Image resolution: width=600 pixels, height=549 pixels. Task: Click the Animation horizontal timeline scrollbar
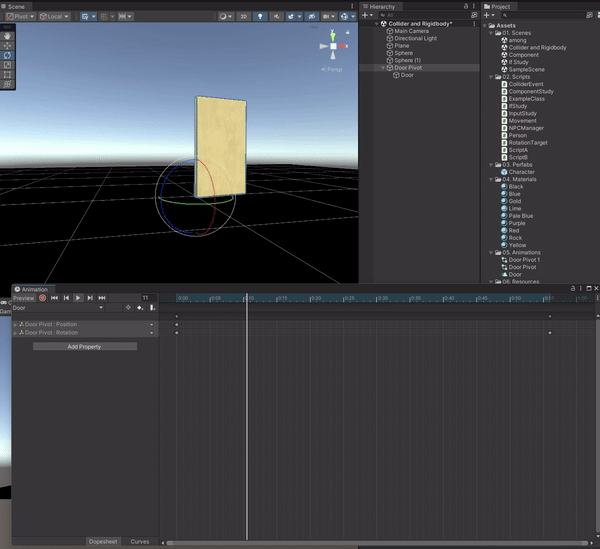[x=377, y=543]
